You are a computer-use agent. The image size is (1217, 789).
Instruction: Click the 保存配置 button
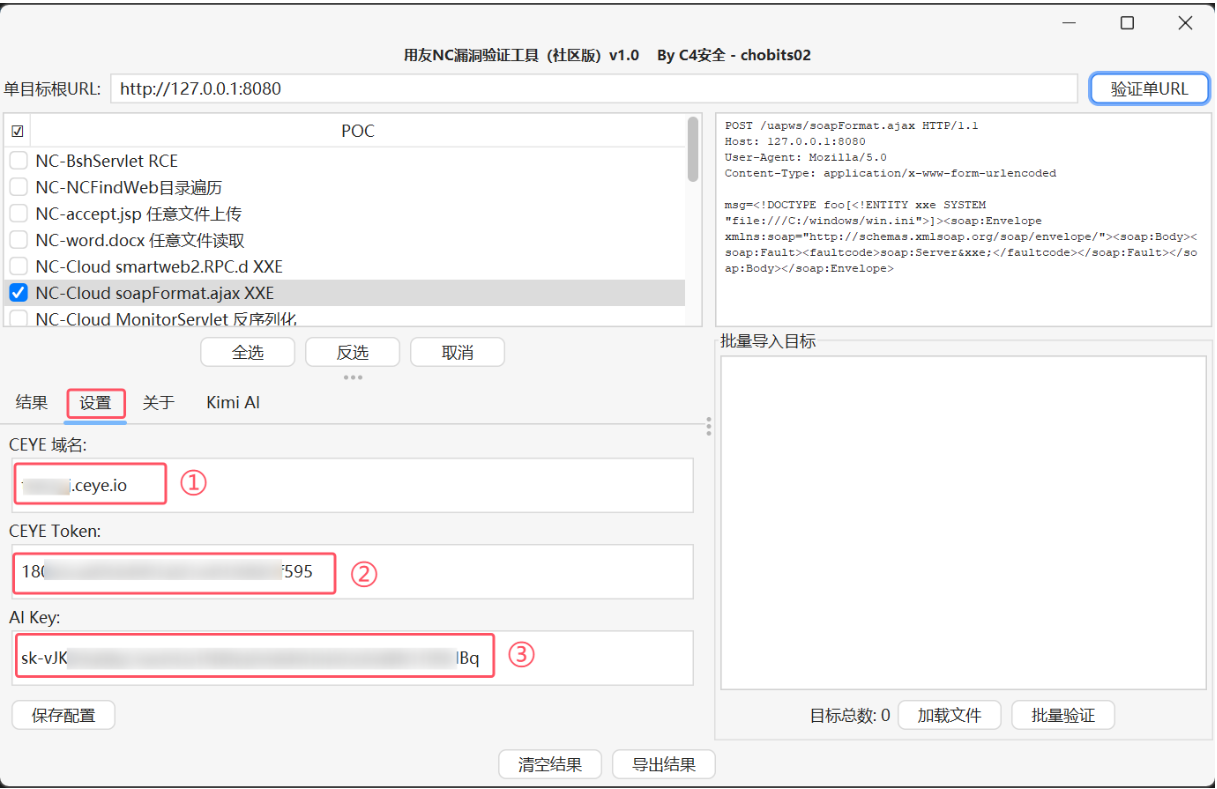(64, 716)
